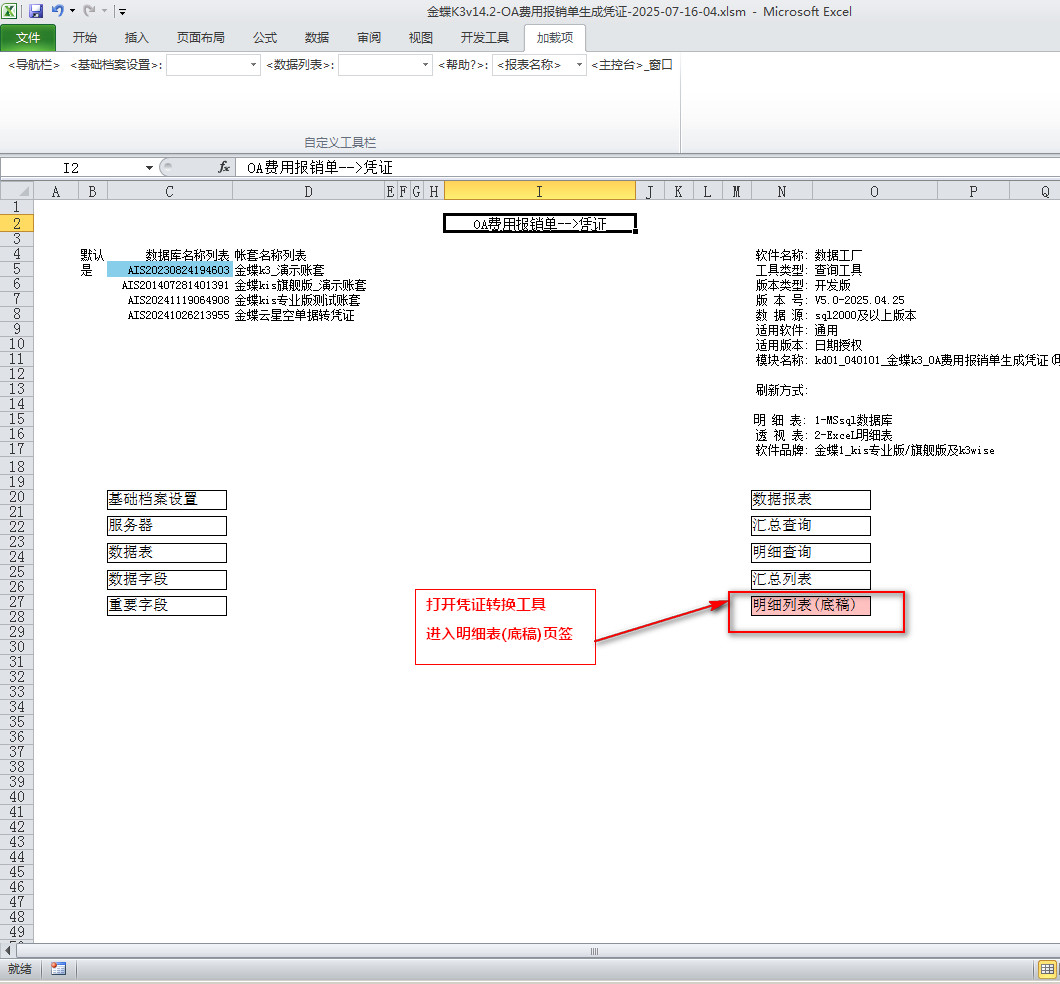Select database cell AIS20230824194603
Viewport: 1060px width, 984px height.
(x=170, y=270)
